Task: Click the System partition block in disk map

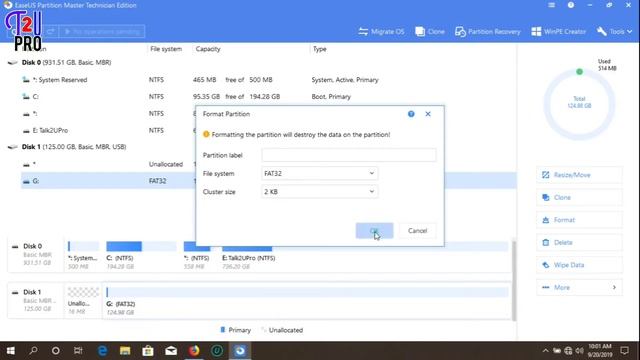Action: tap(83, 256)
